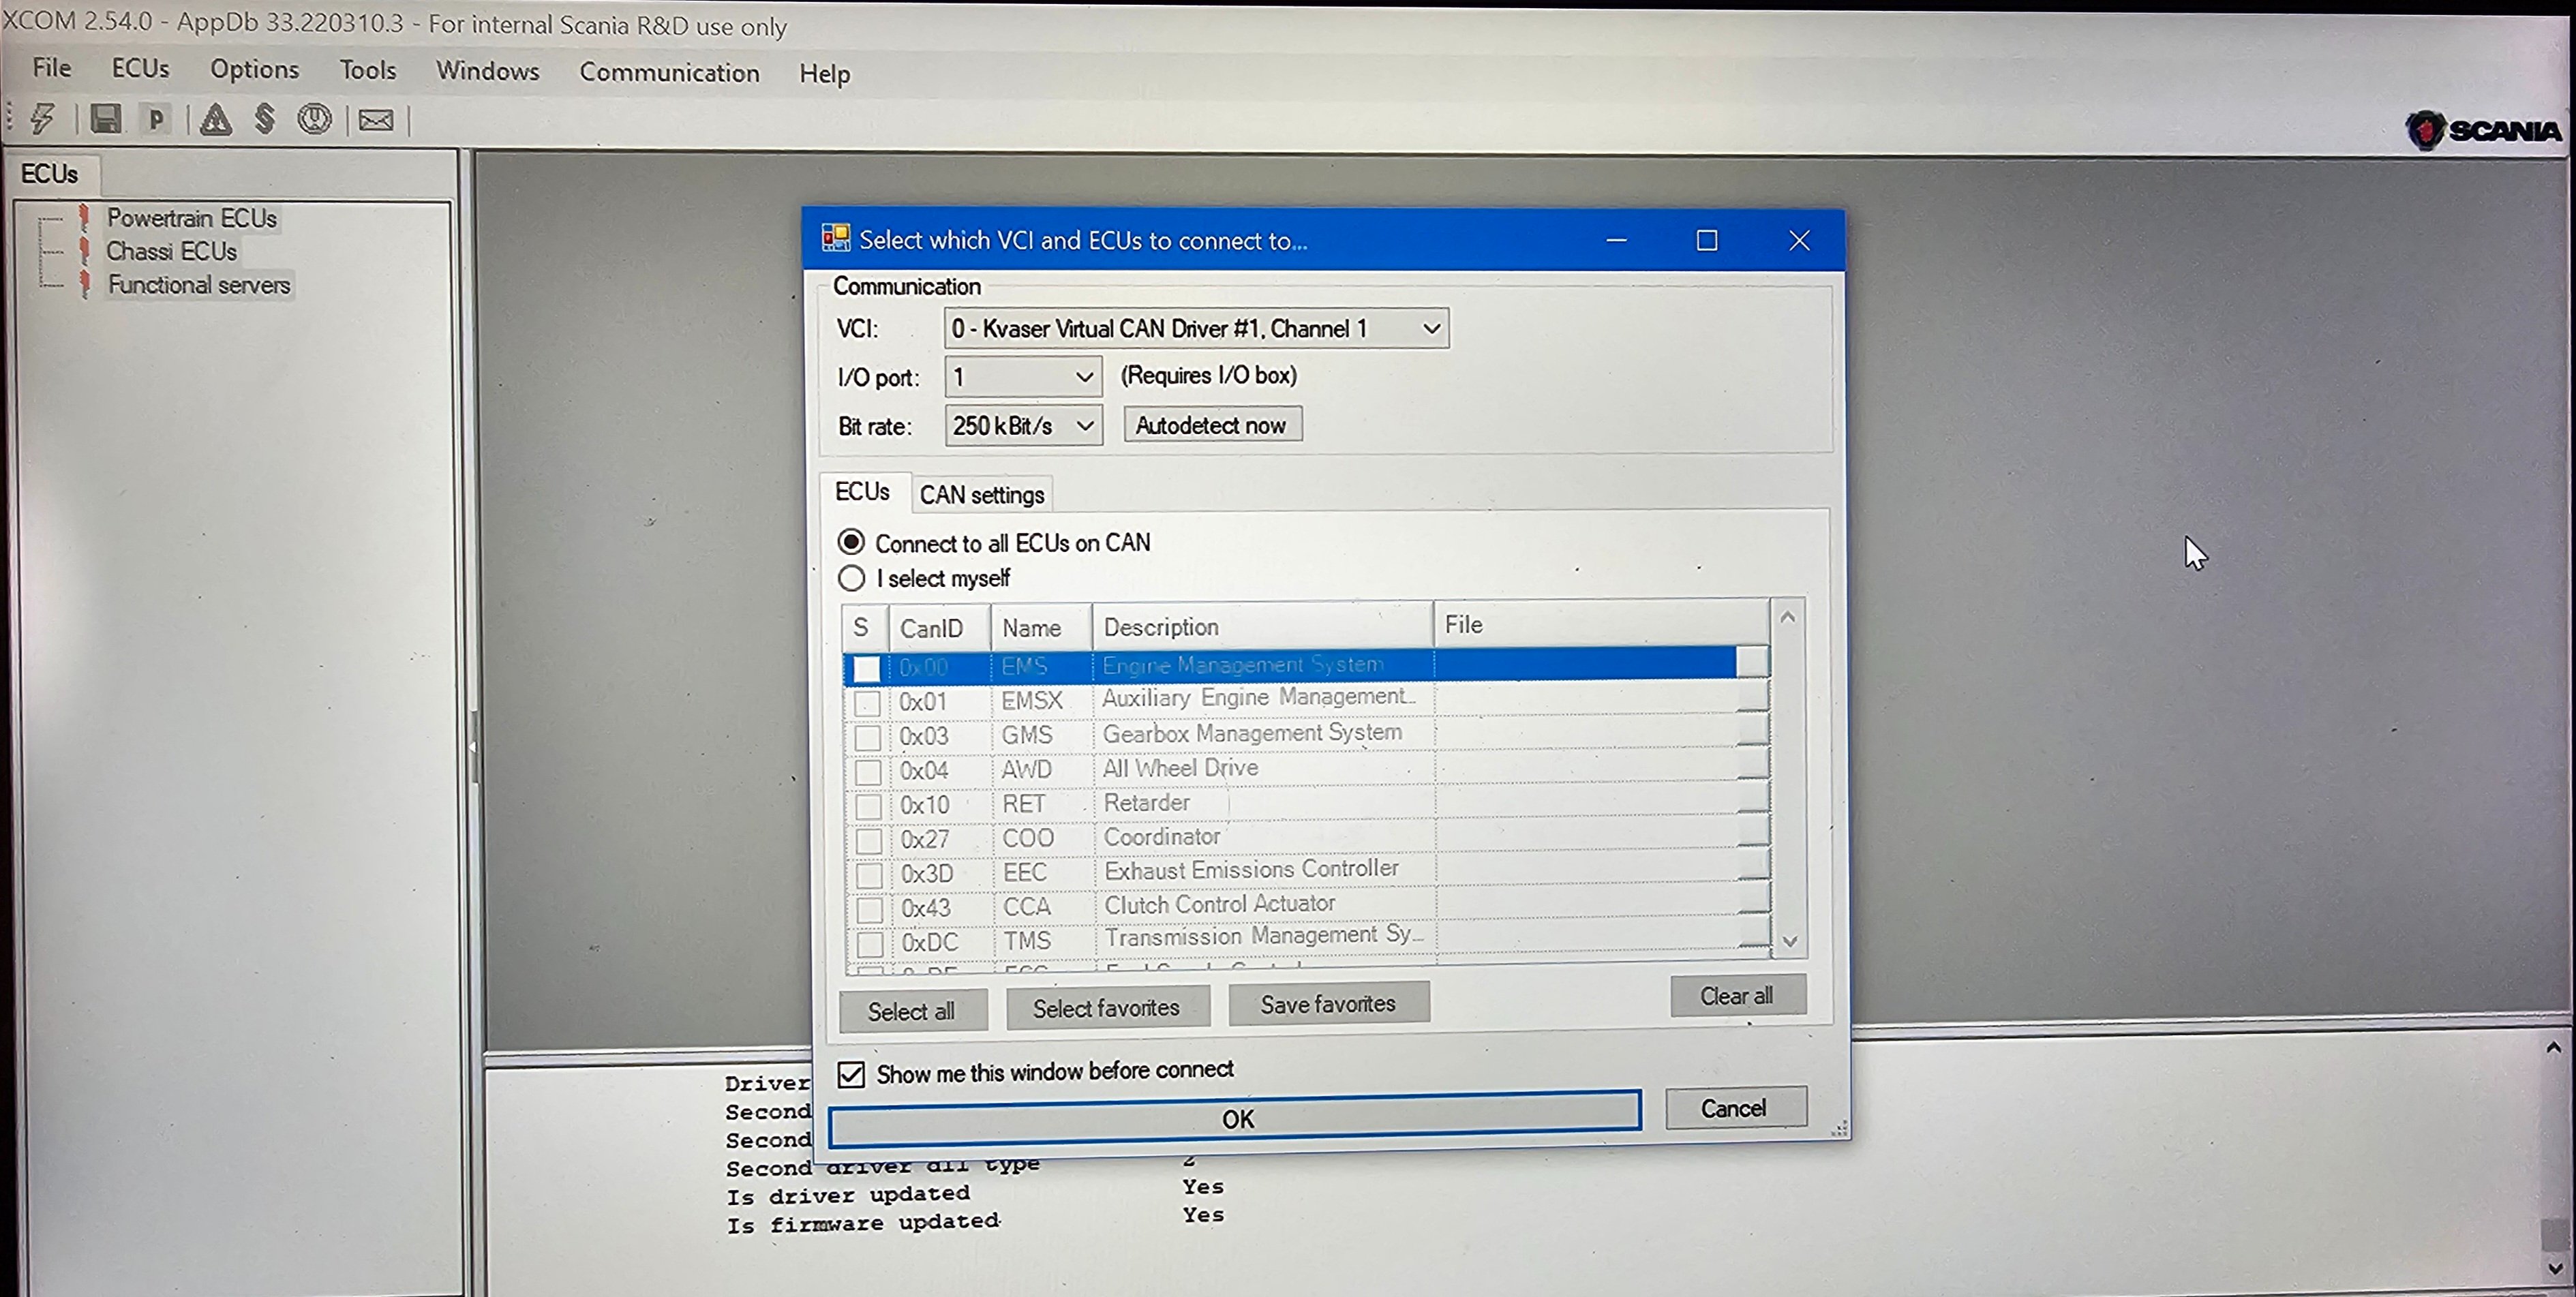
Task: Click the Autodetect now button
Action: coord(1211,425)
